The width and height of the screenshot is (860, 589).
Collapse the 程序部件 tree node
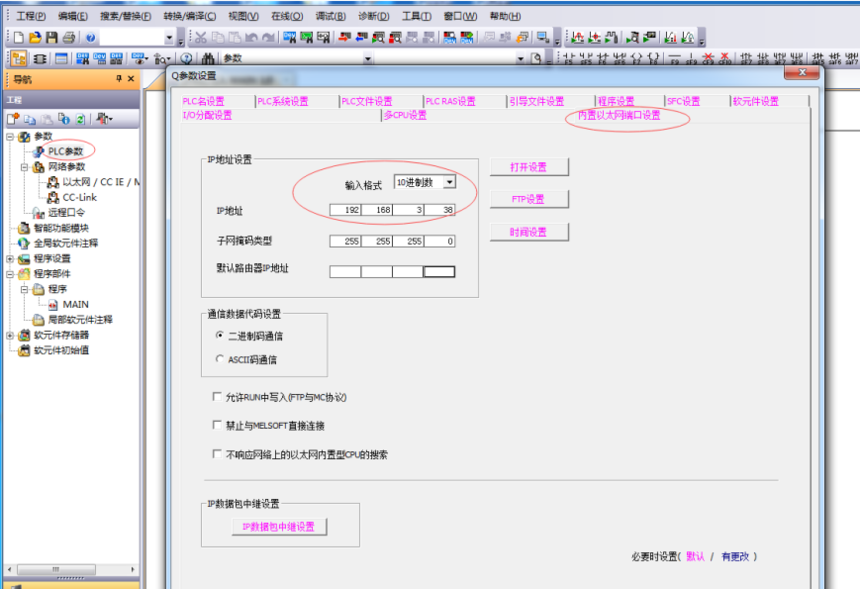tap(10, 274)
